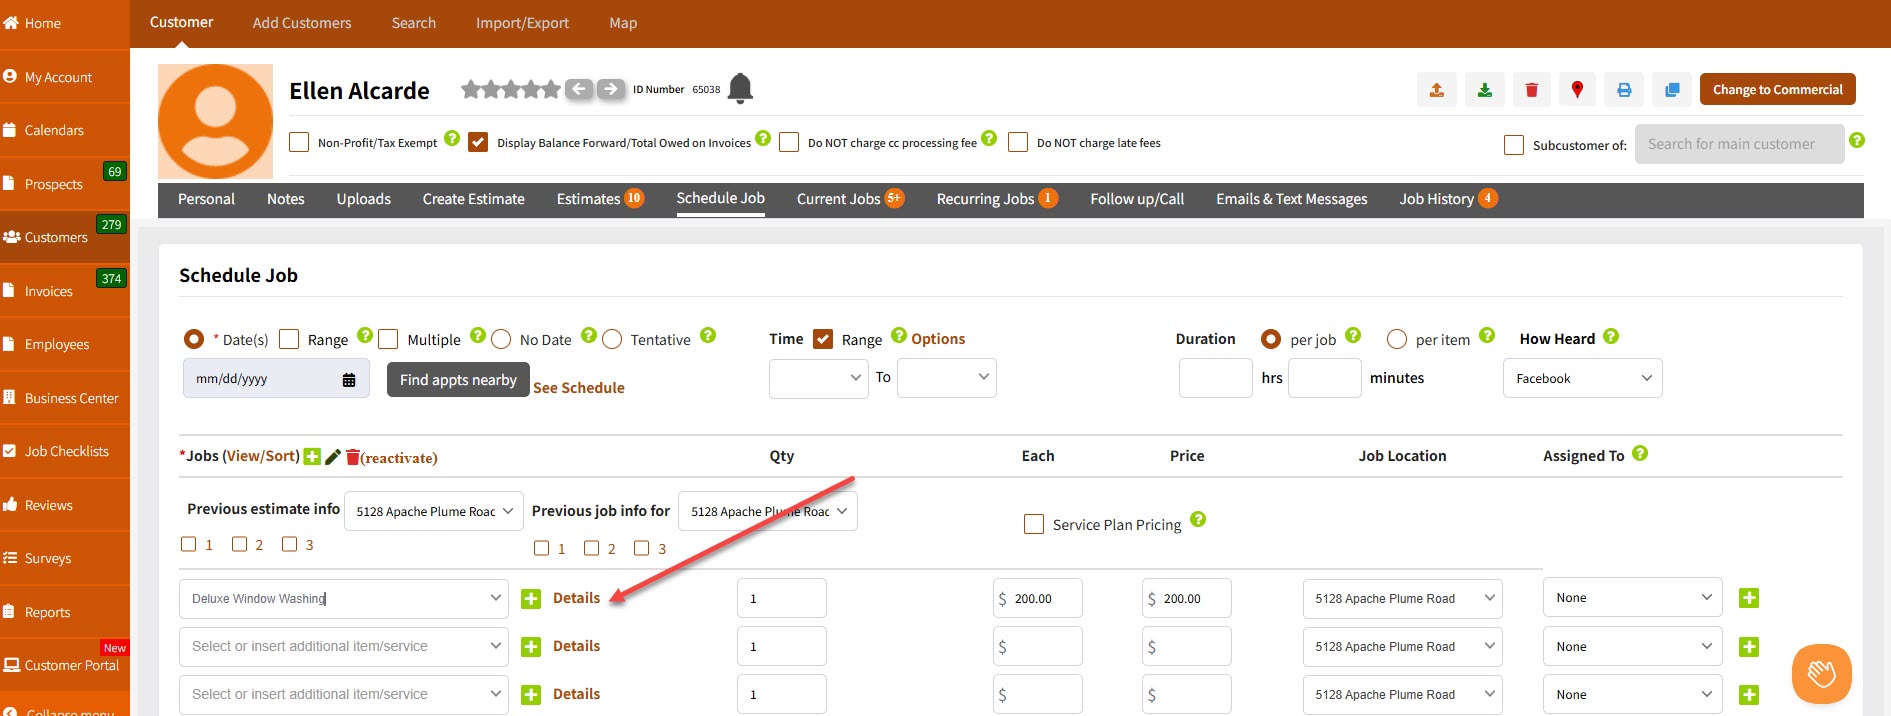Open the end time dropdown after To
The image size is (1891, 716).
(946, 378)
